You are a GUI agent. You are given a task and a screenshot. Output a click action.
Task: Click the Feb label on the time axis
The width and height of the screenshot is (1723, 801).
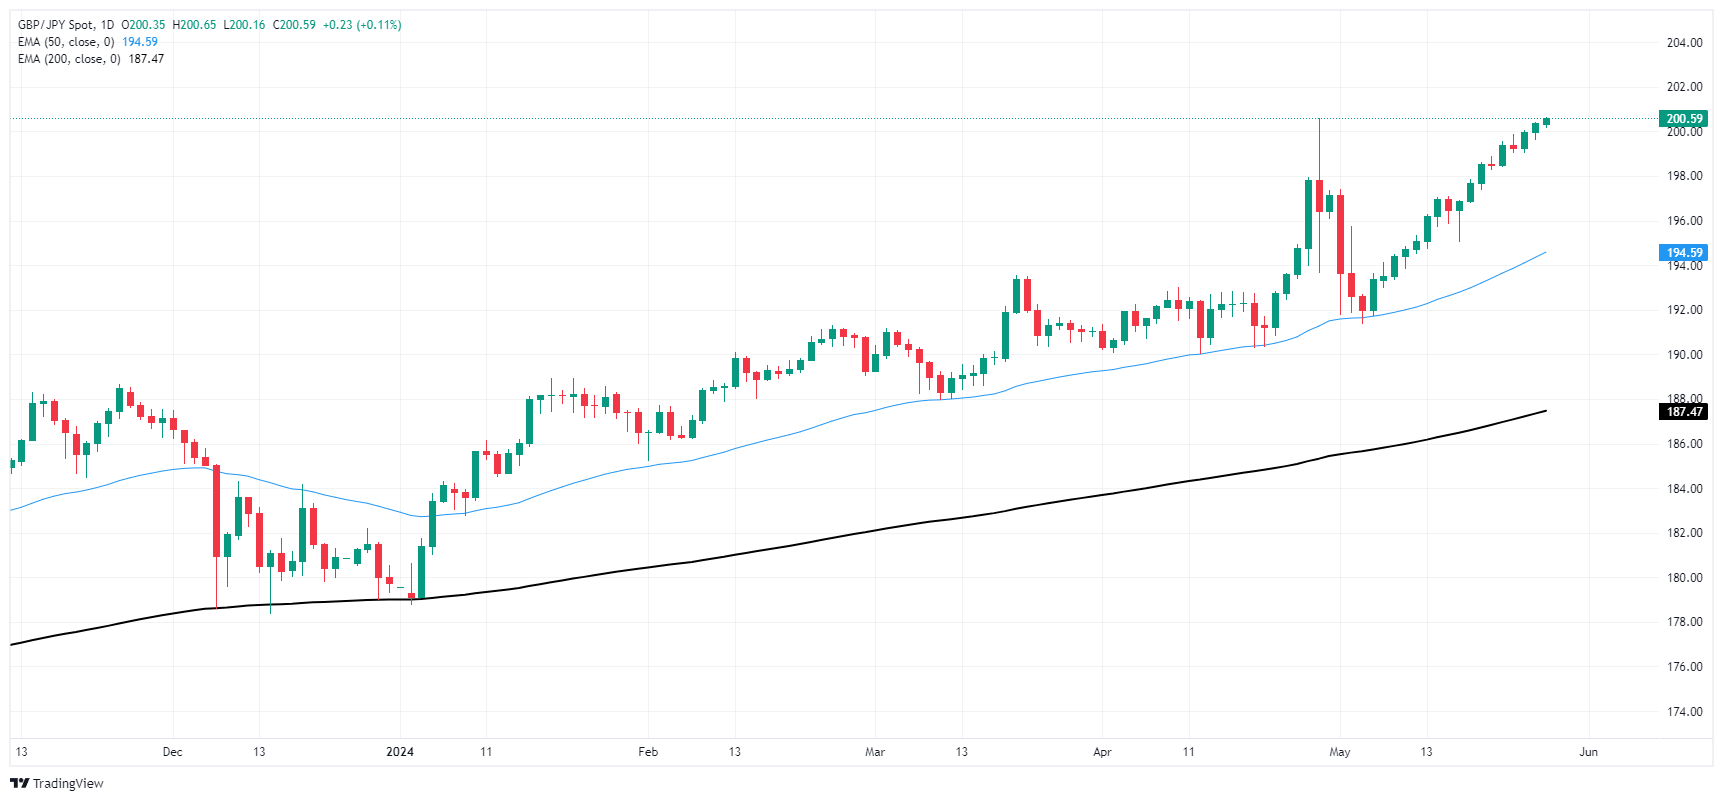point(648,752)
